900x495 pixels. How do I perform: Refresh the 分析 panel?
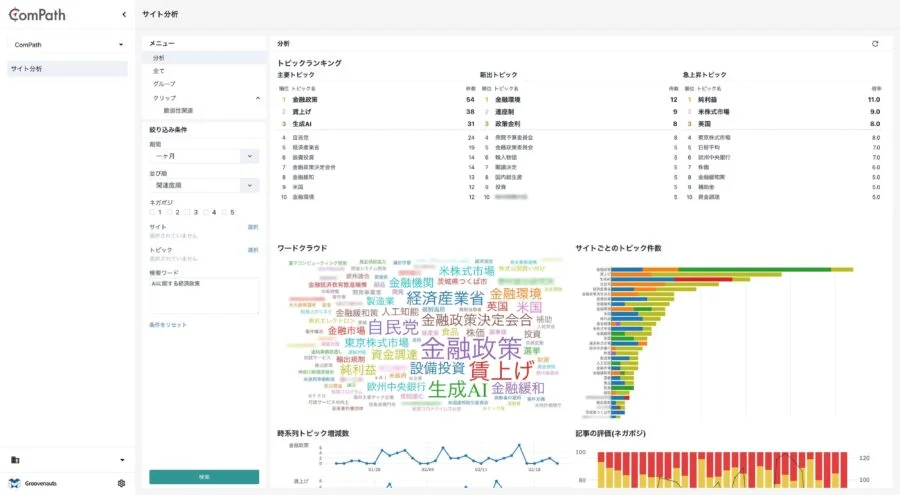[x=875, y=44]
